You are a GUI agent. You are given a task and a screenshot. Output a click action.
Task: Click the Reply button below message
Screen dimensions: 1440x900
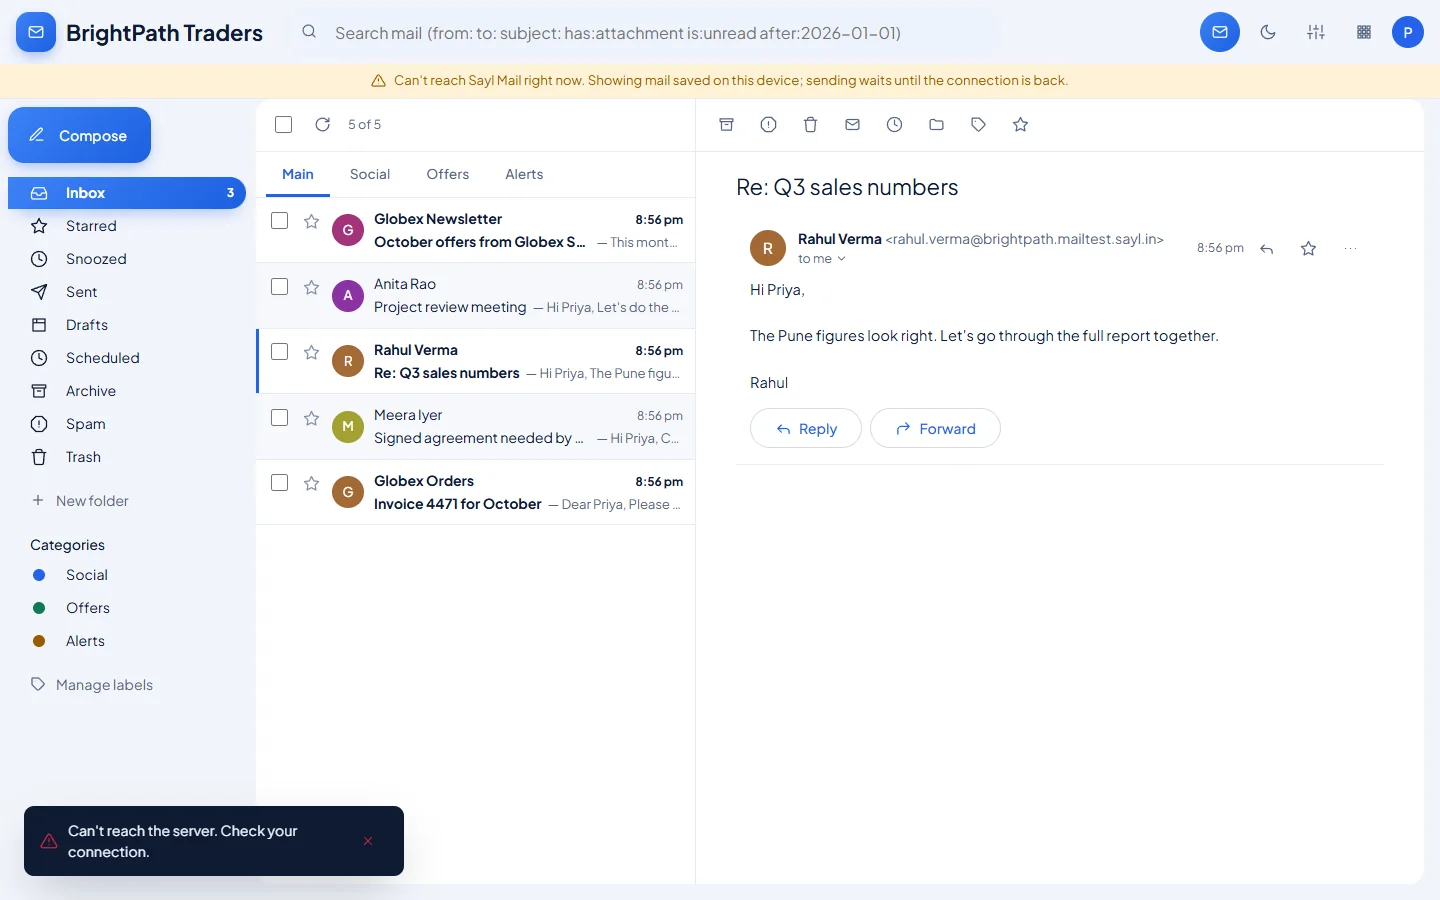tap(806, 428)
